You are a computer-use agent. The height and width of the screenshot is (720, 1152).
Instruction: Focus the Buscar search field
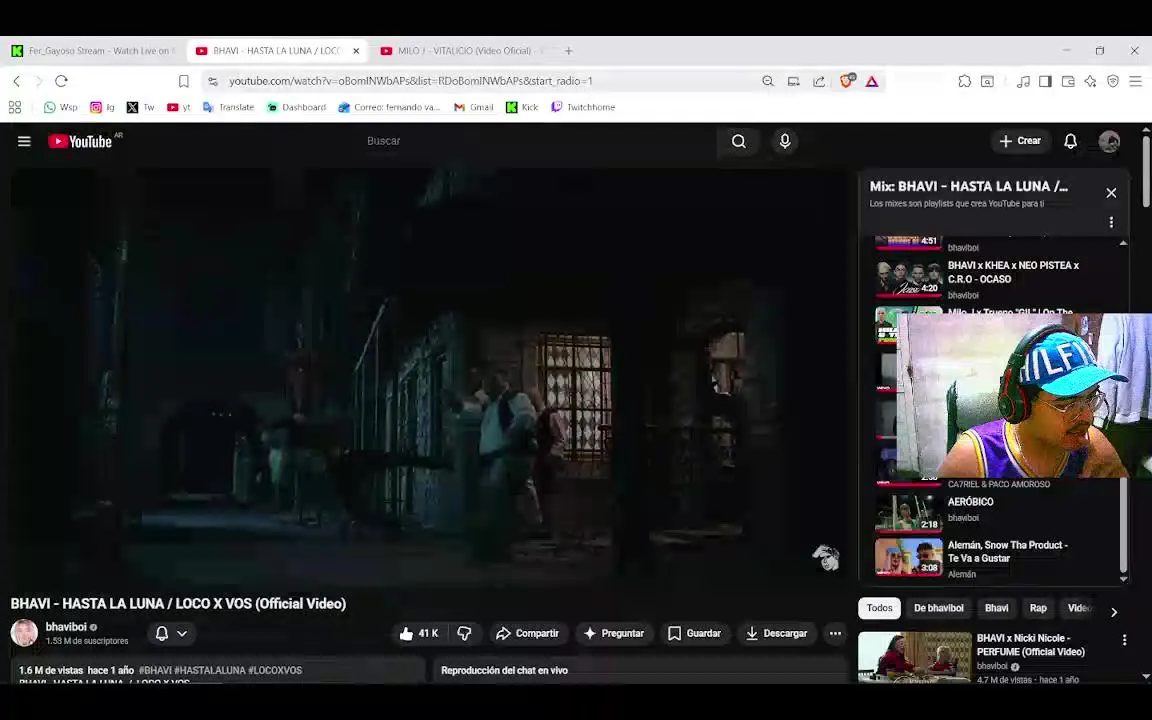pyautogui.click(x=536, y=141)
